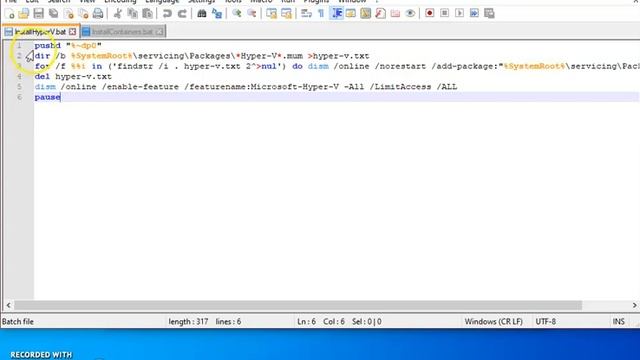Switch to the InstallHyper-V.bat tab
This screenshot has width=640, height=360.
[40, 31]
